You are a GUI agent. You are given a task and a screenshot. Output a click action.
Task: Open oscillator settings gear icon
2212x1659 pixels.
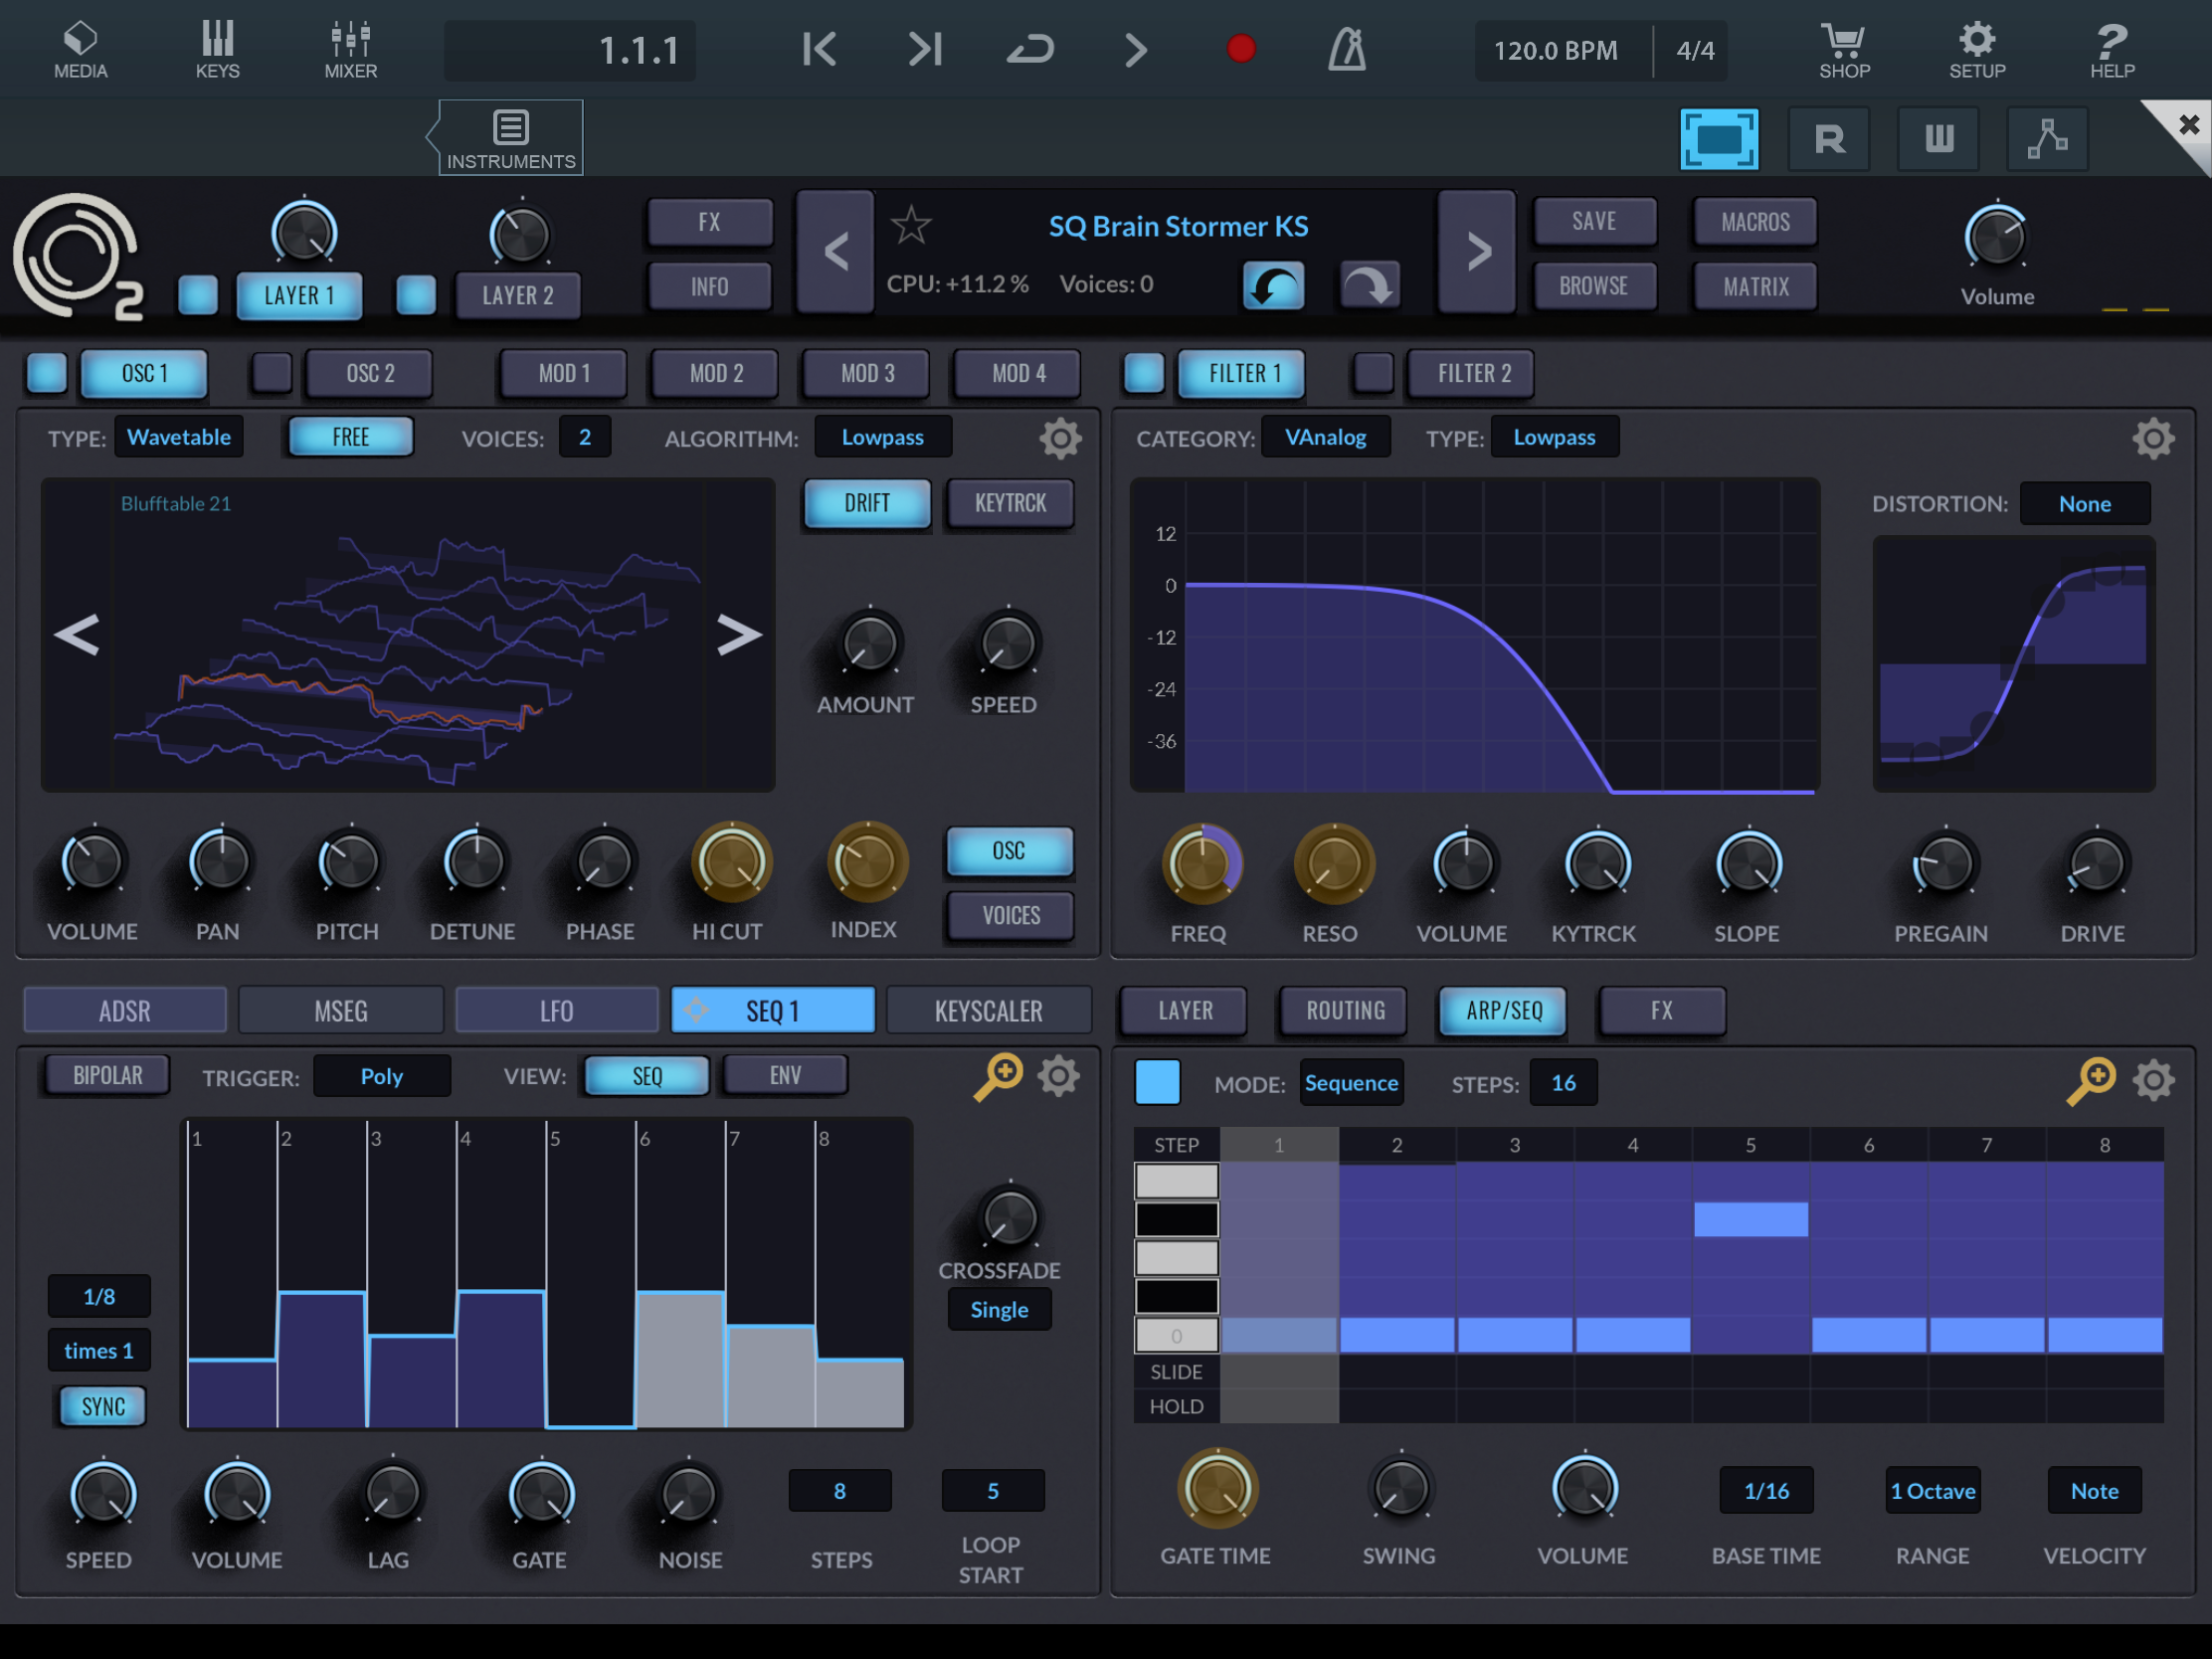[1060, 438]
